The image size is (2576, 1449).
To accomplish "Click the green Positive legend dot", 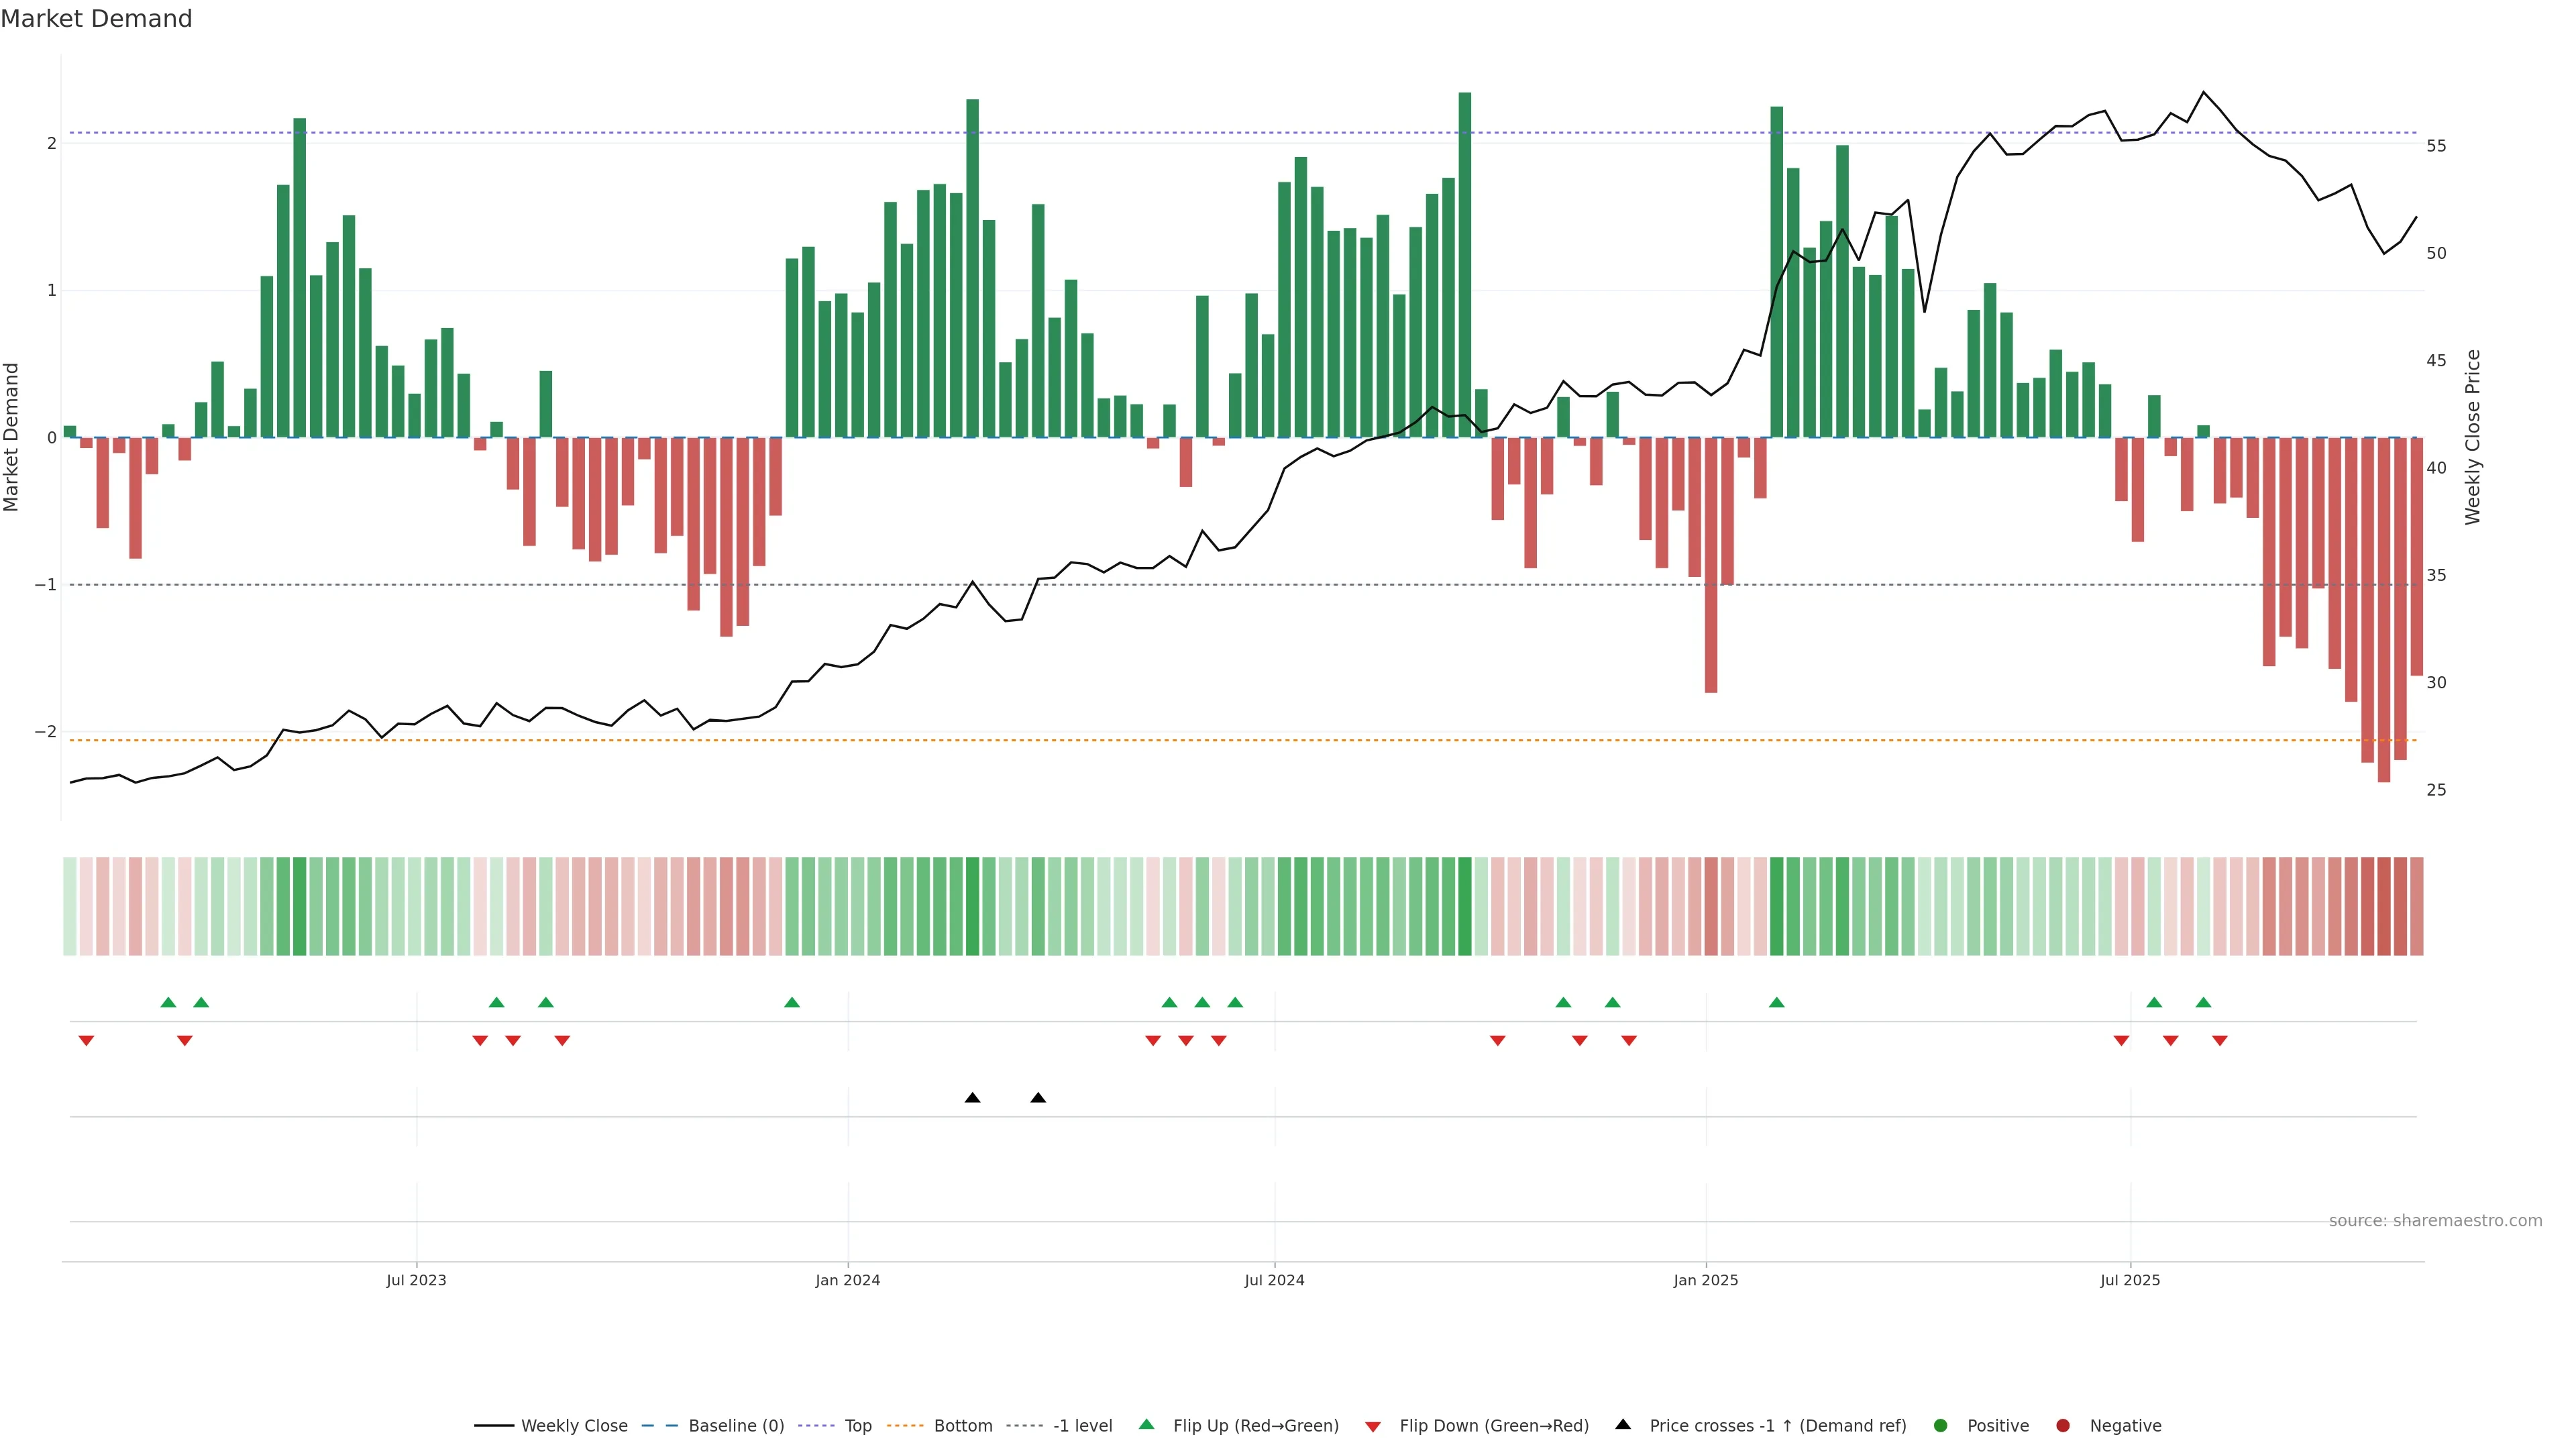I will tap(1941, 1426).
